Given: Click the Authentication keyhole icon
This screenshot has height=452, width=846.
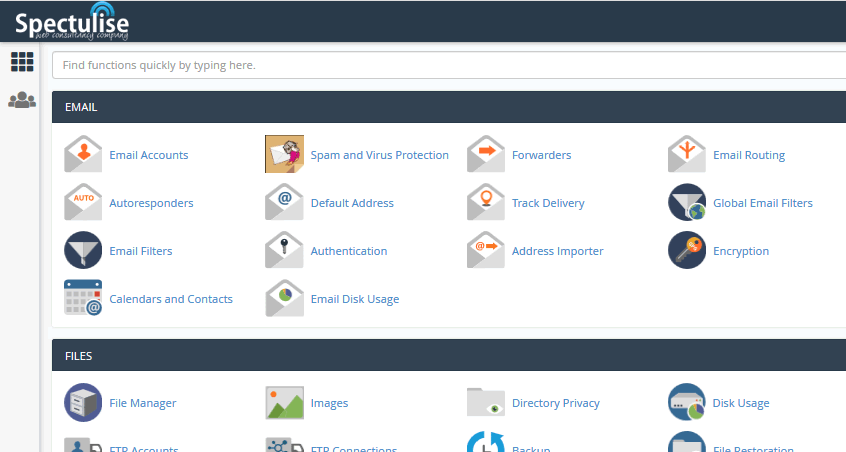Looking at the screenshot, I should pyautogui.click(x=284, y=250).
